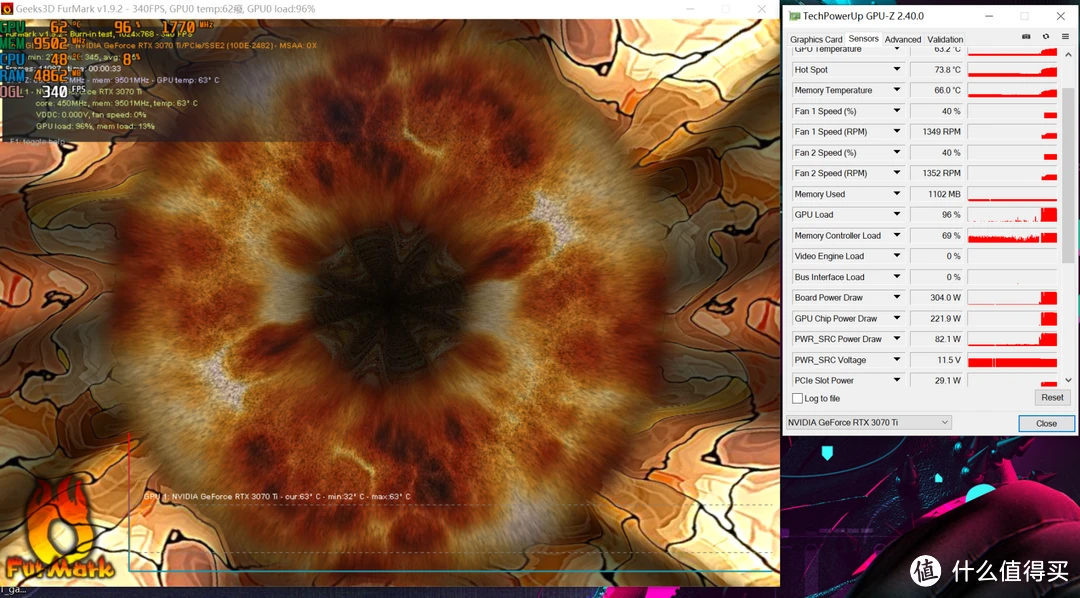Screen dimensions: 1080x598
Task: Expand the Memory Used sensor dropdown
Action: point(897,194)
